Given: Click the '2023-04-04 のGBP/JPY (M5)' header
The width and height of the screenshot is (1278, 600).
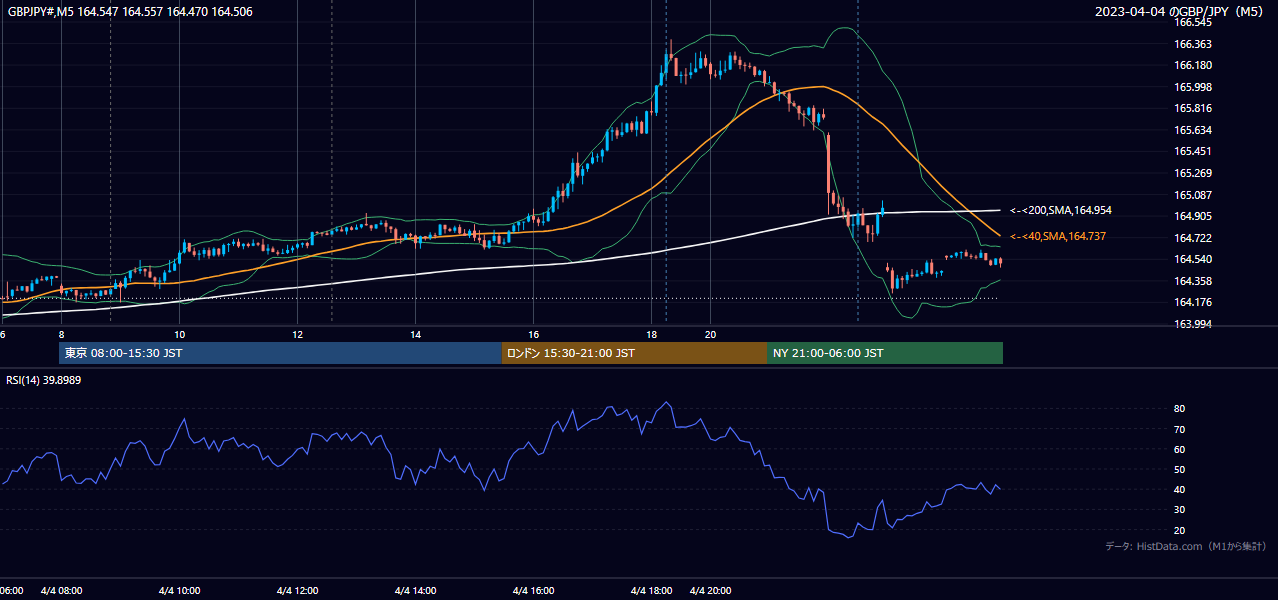Looking at the screenshot, I should [x=1180, y=11].
